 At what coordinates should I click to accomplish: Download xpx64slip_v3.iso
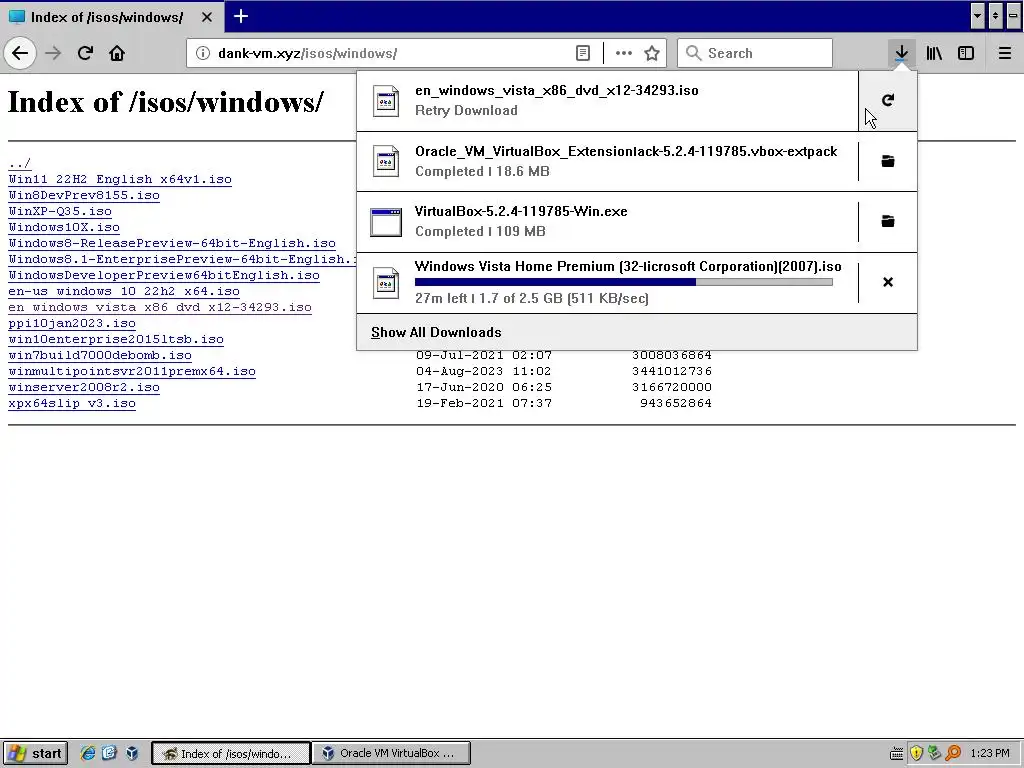(72, 403)
